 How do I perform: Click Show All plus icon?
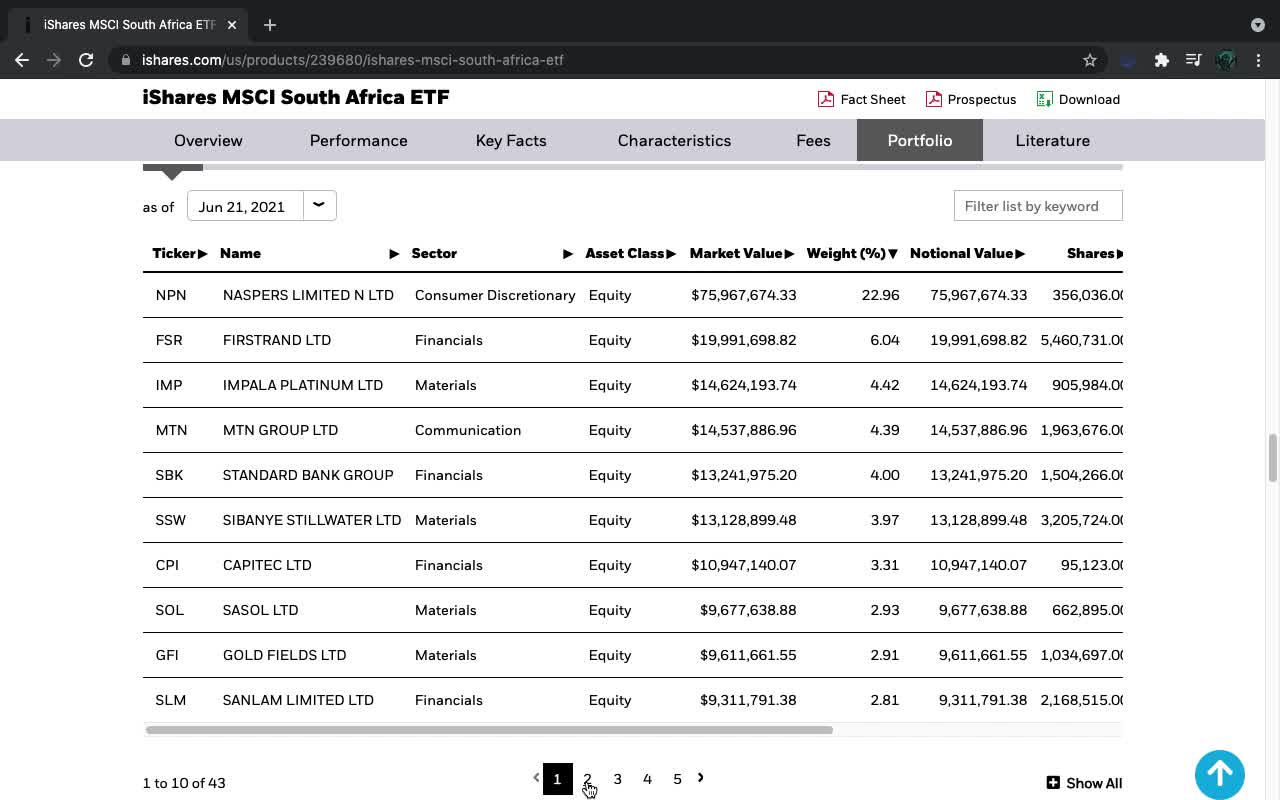pyautogui.click(x=1053, y=783)
